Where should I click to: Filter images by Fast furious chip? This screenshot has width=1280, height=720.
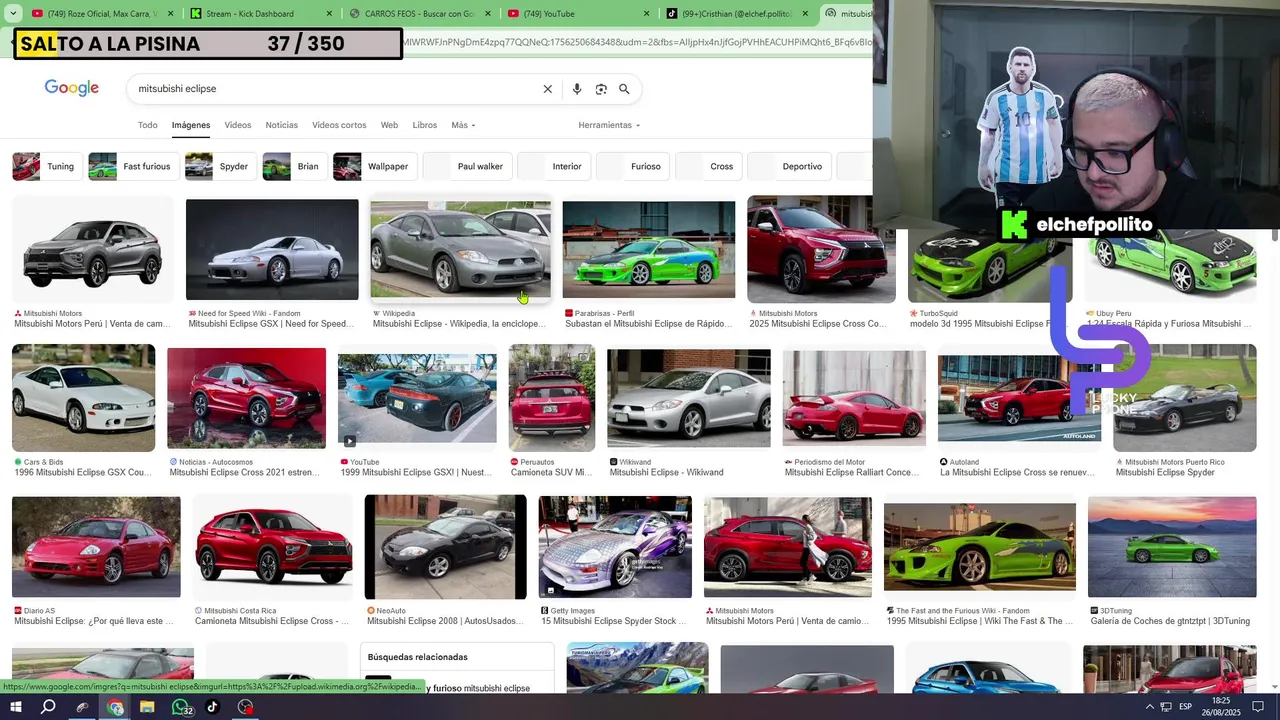click(x=132, y=166)
